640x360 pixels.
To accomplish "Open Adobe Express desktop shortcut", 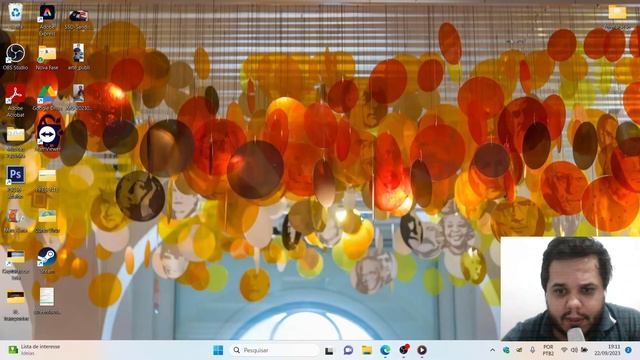I will point(47,13).
